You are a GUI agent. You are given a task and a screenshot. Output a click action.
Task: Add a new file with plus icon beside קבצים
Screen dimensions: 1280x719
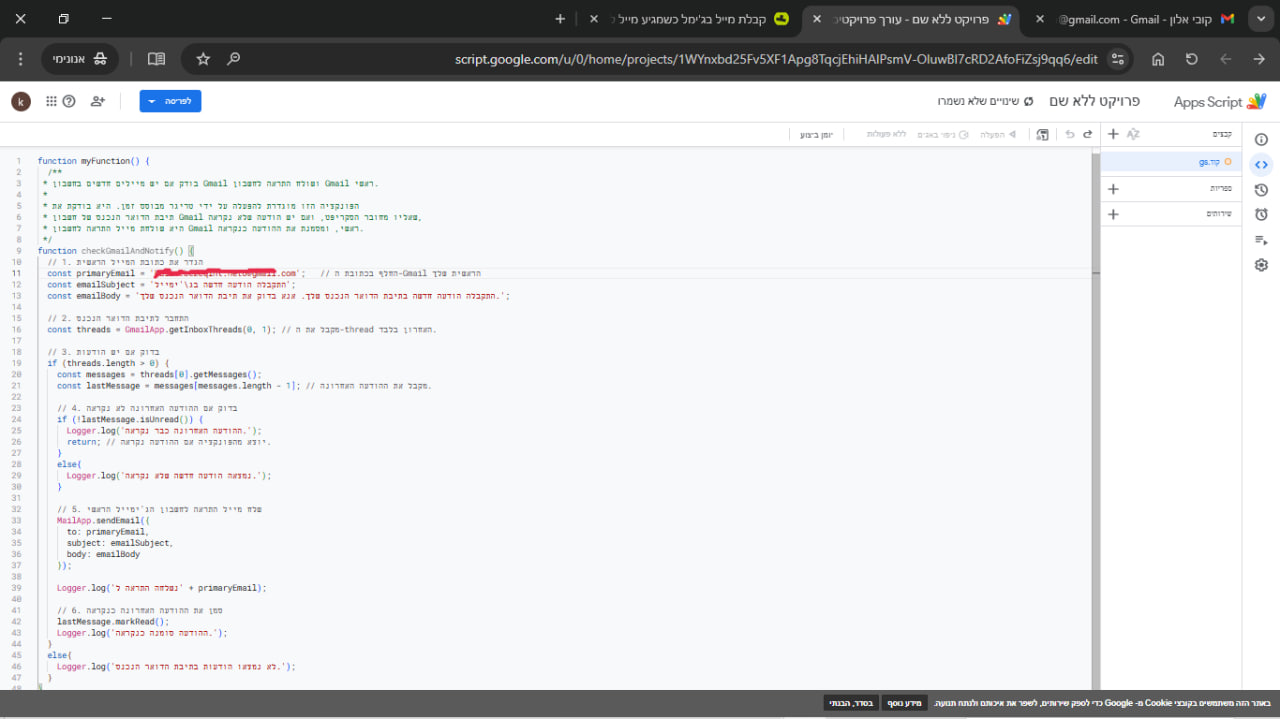pyautogui.click(x=1113, y=134)
